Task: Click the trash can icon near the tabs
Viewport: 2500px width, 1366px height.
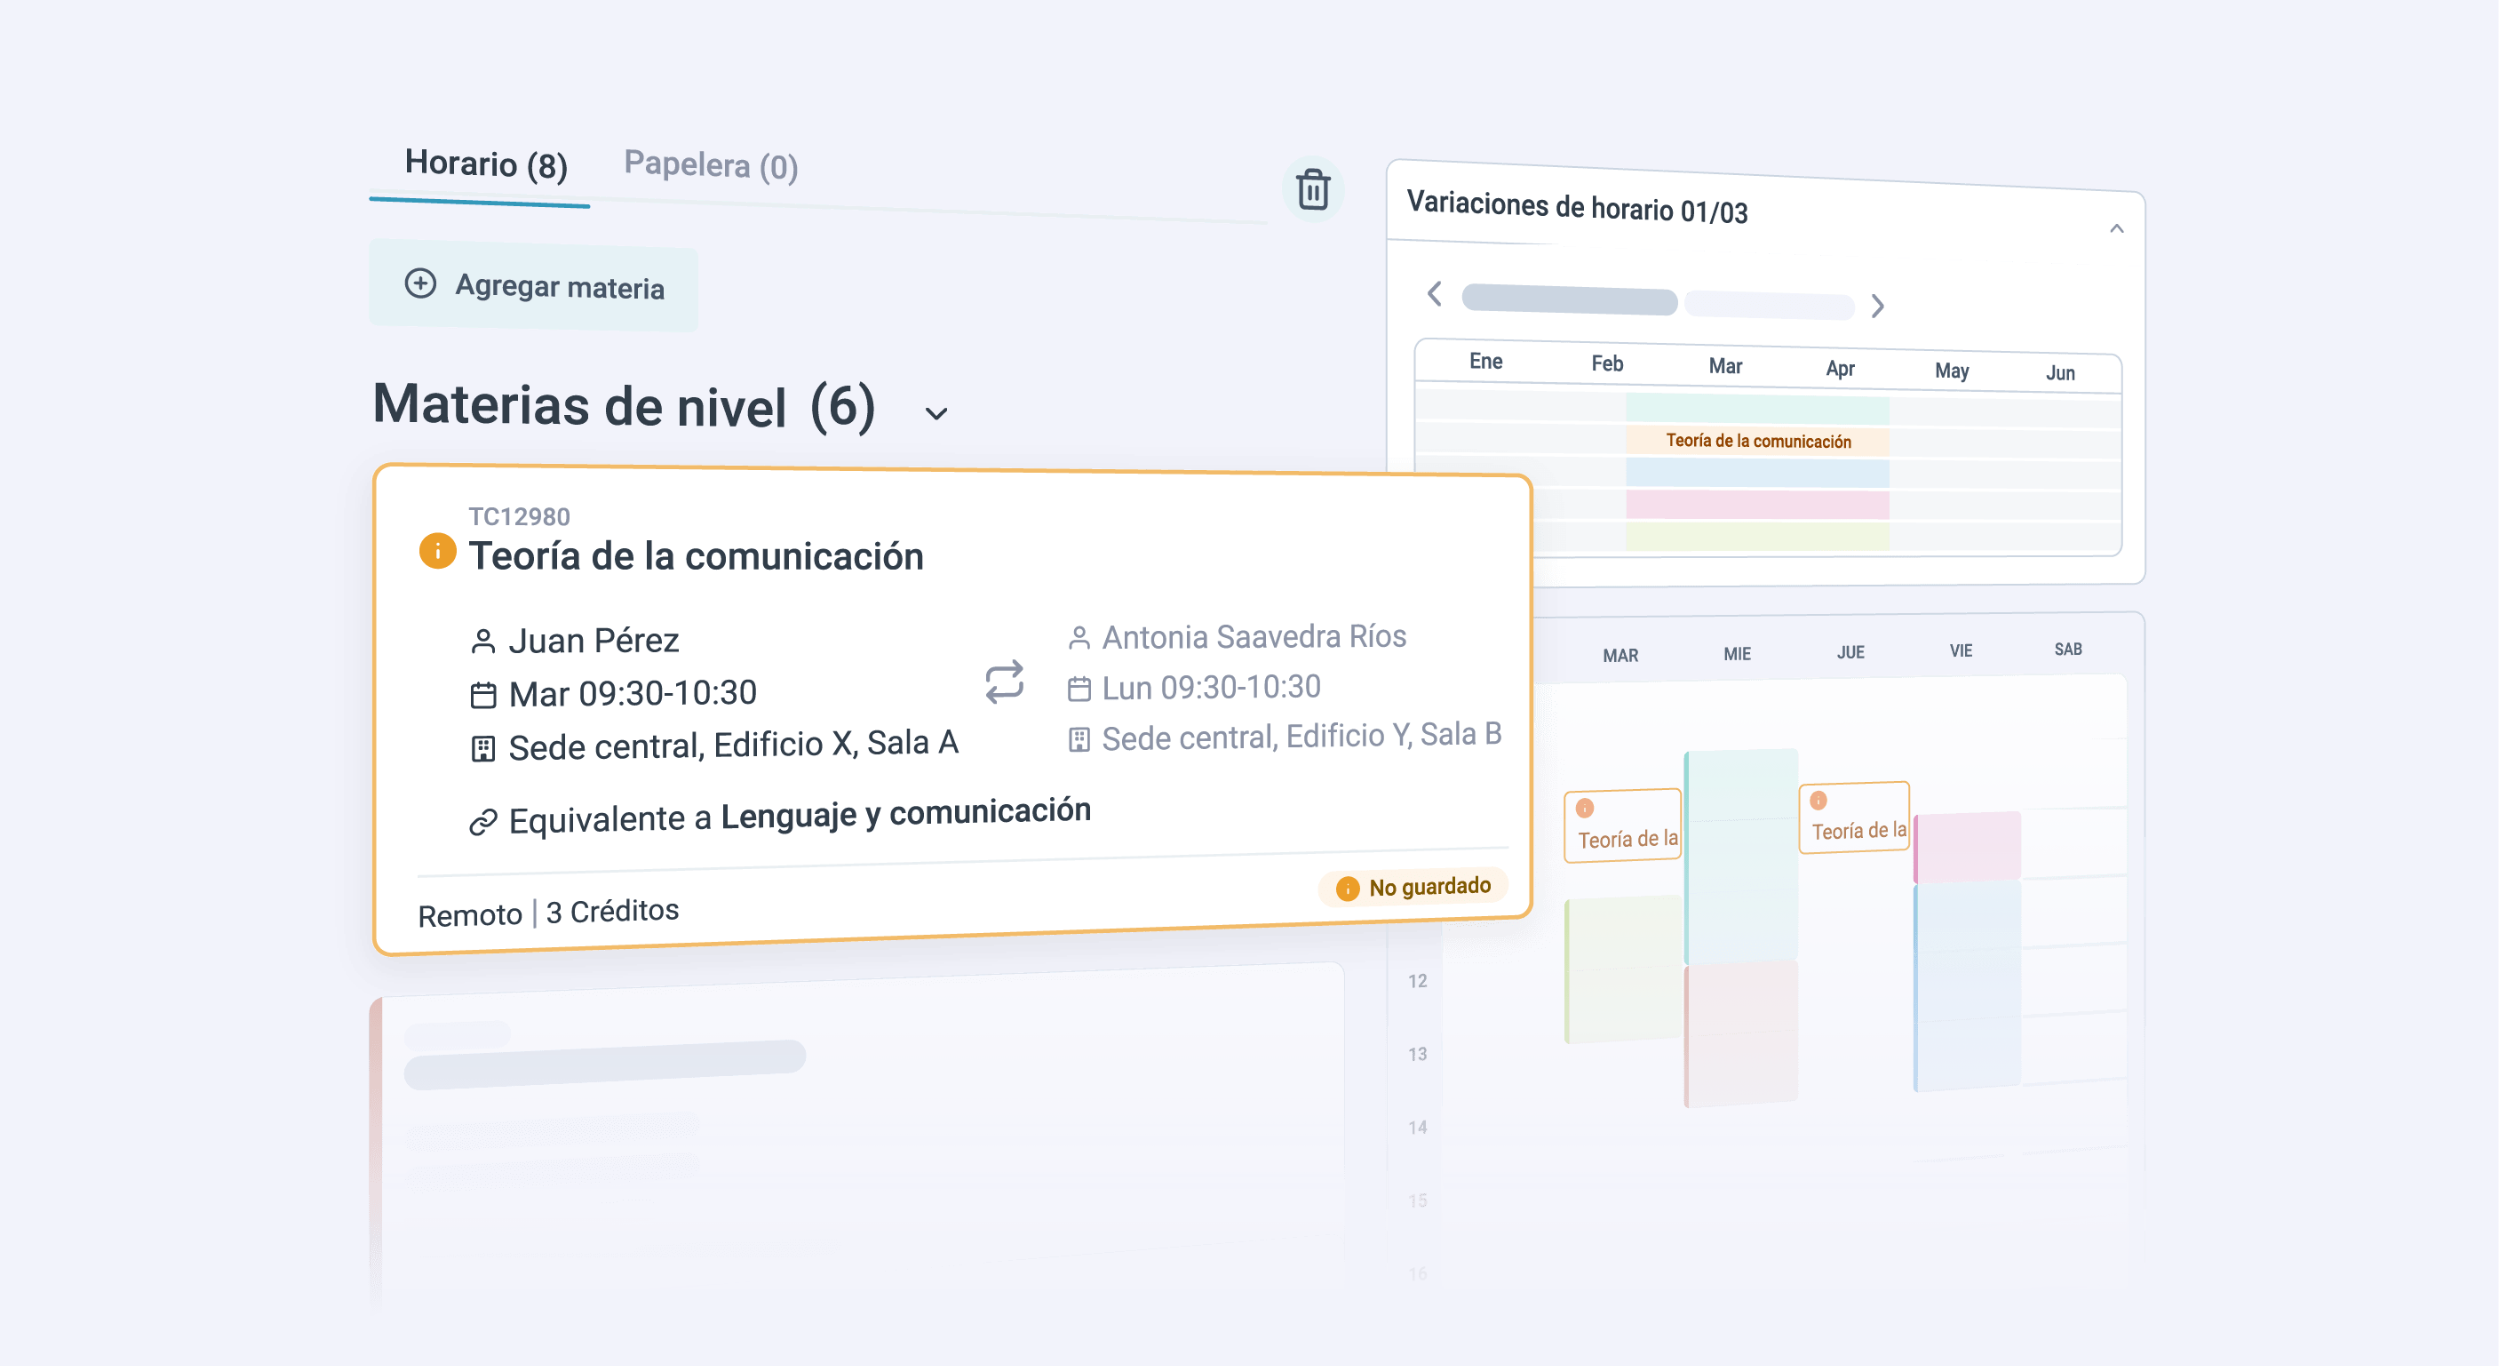Action: coord(1311,187)
